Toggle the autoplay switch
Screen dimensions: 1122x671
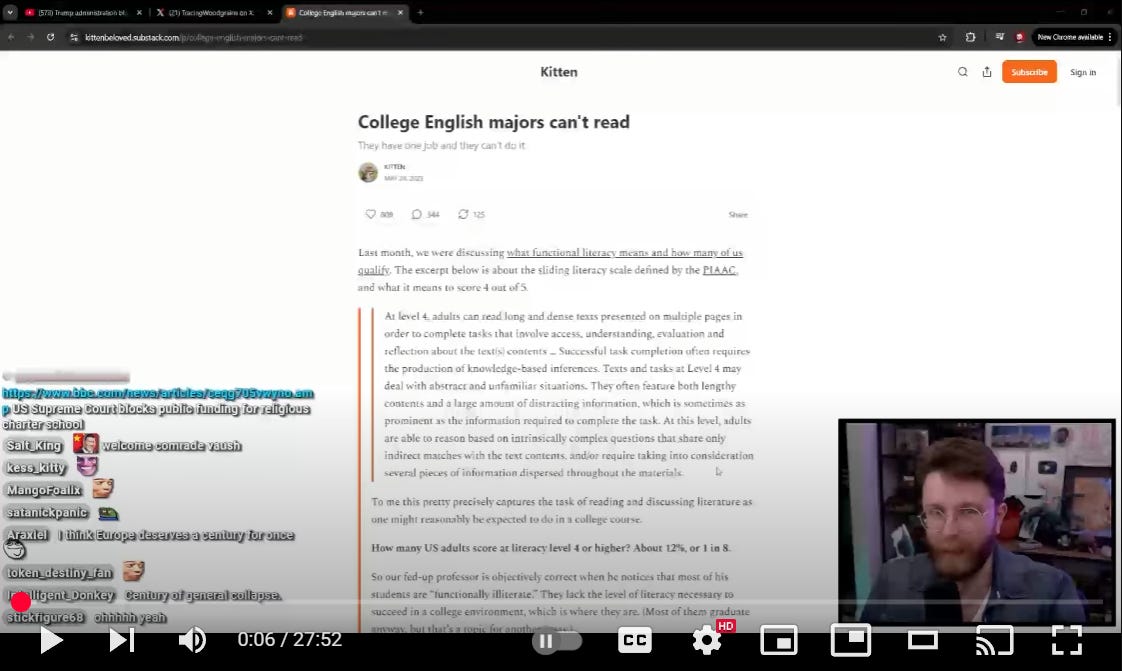556,642
